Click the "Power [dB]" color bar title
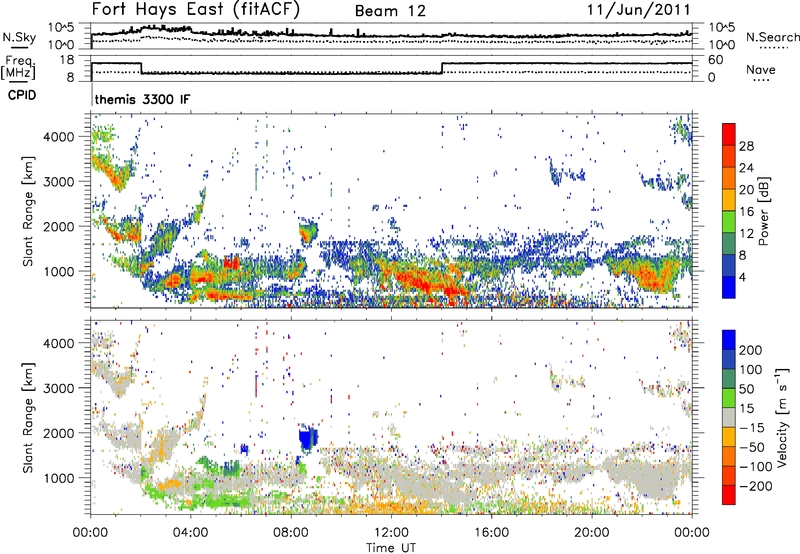The image size is (800, 554). (x=764, y=211)
